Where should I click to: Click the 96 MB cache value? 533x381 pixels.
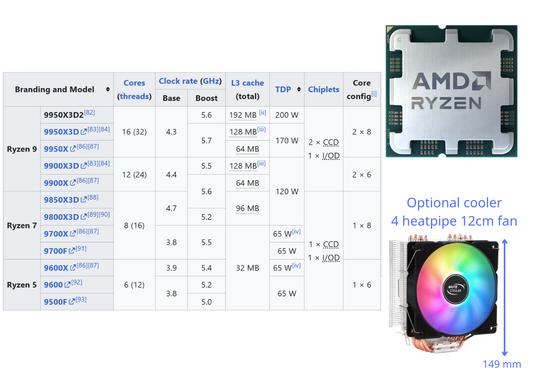247,208
